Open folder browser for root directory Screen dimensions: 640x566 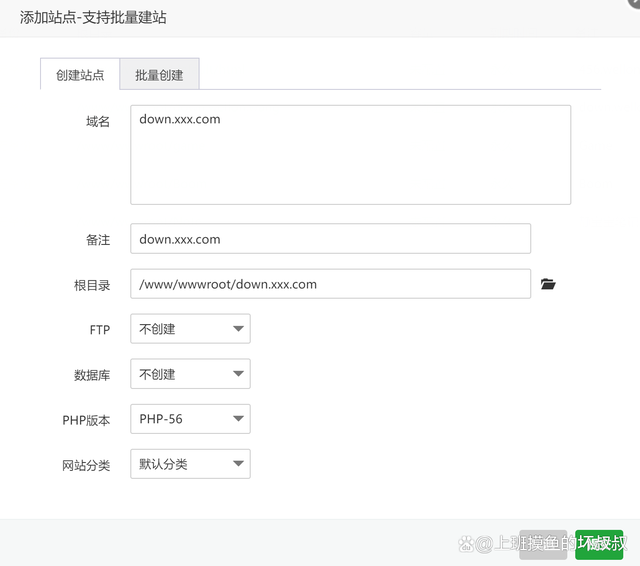tap(548, 284)
